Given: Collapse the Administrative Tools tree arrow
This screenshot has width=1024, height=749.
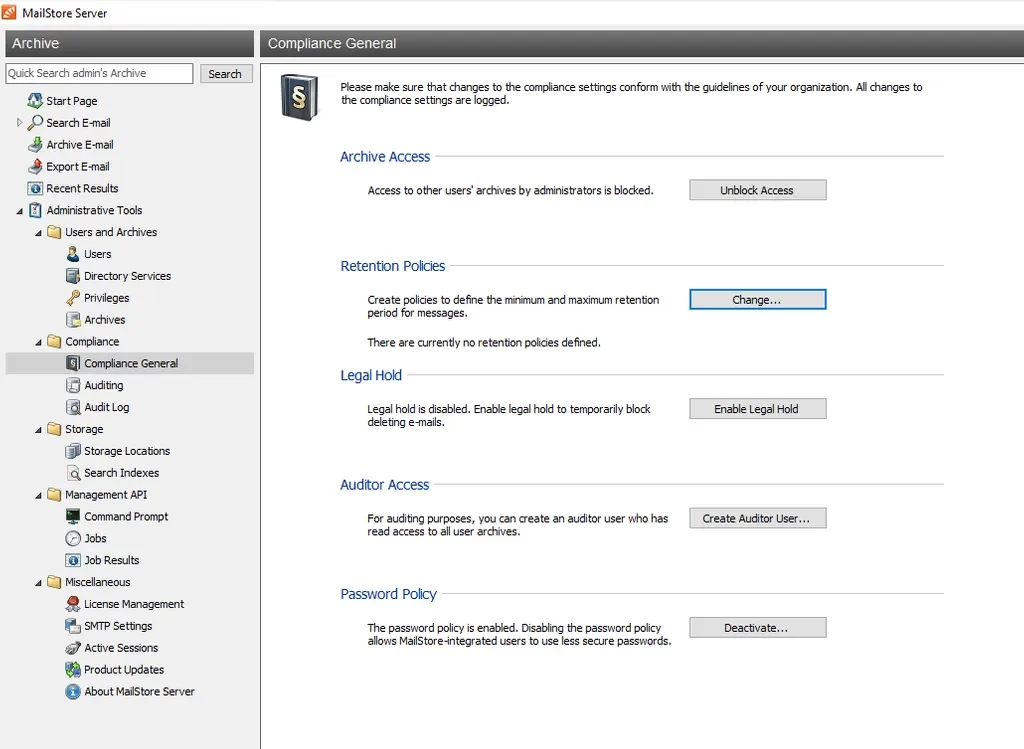Looking at the screenshot, I should tap(19, 211).
